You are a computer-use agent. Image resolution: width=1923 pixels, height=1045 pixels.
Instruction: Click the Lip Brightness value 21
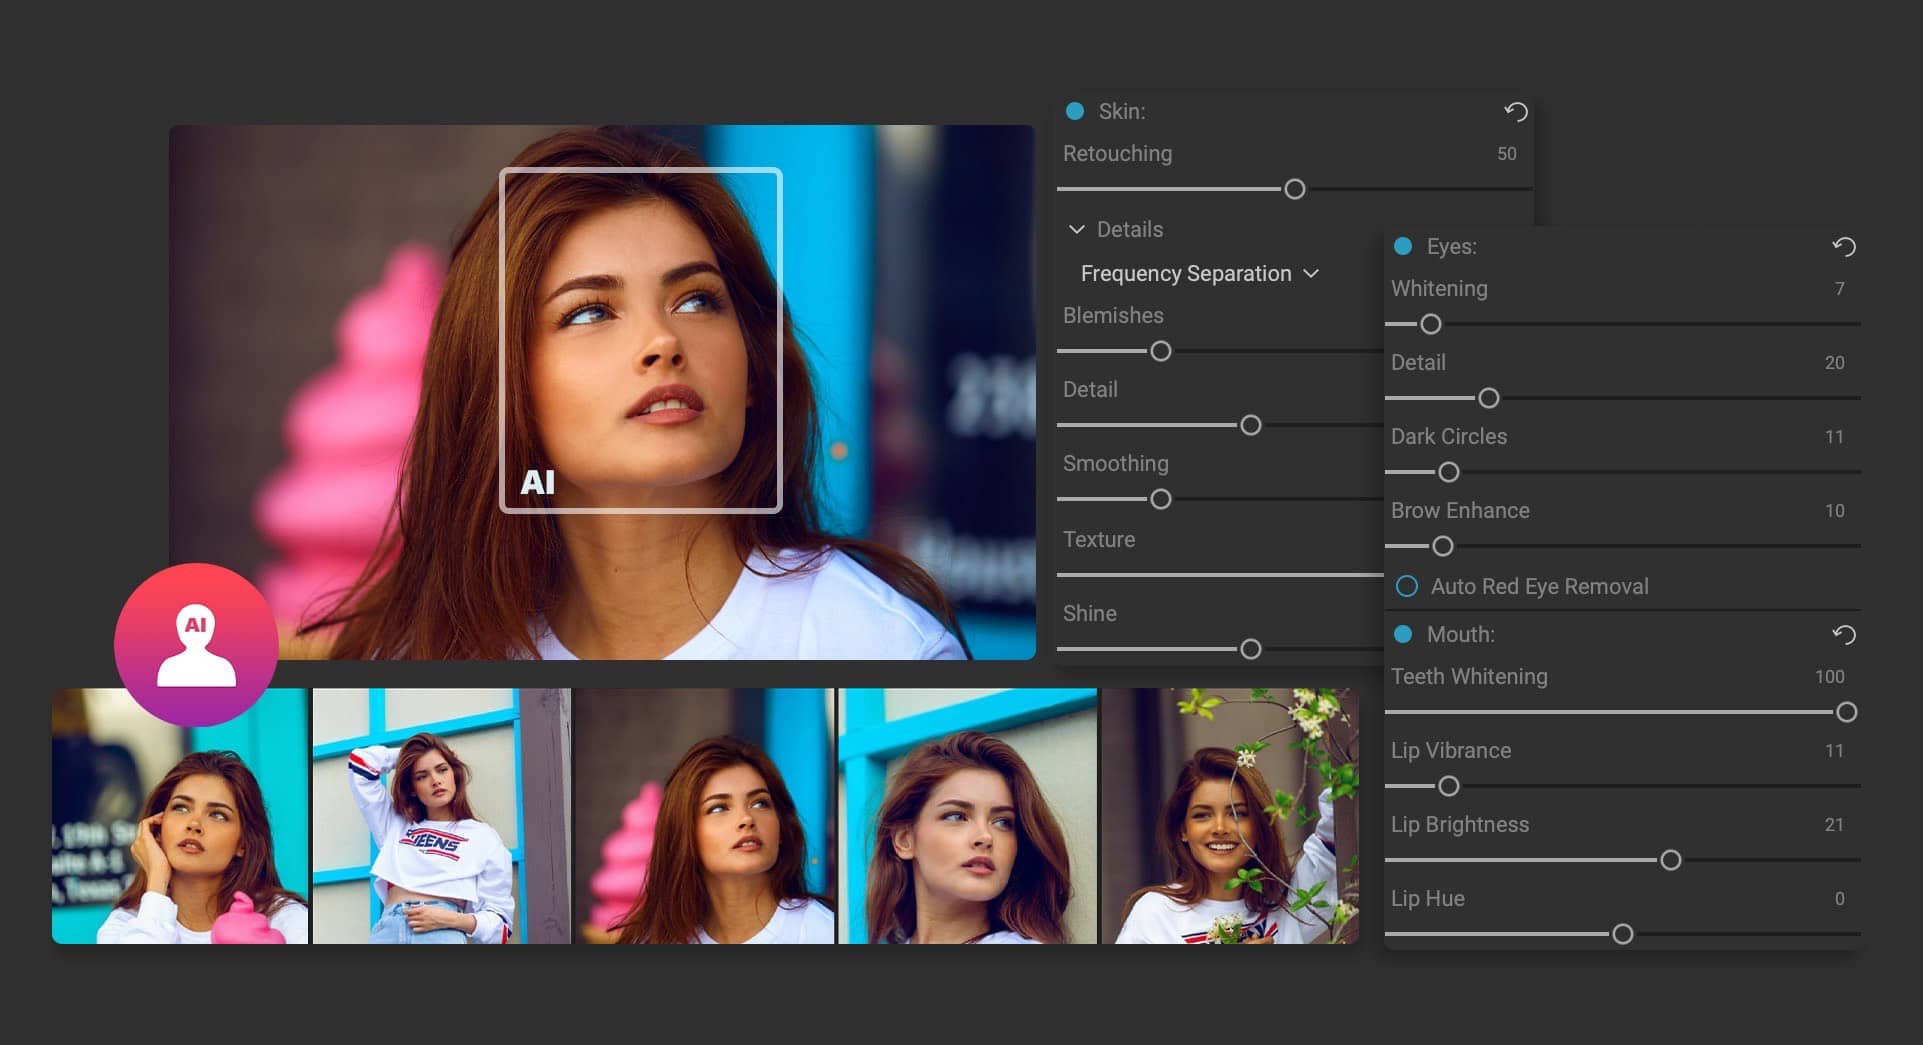pos(1835,825)
